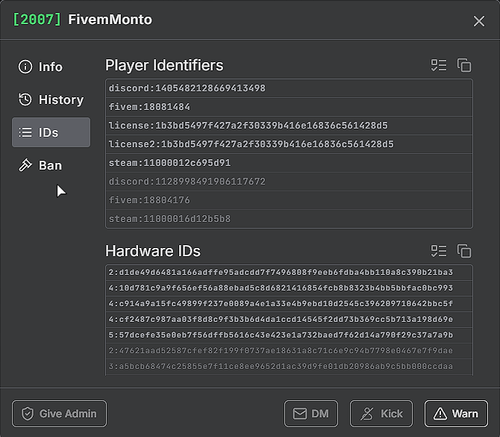Select the license: identifier row

[289, 126]
